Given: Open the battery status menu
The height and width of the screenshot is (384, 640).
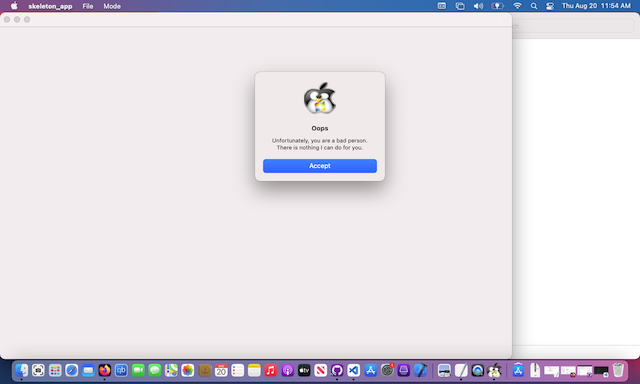Looking at the screenshot, I should point(497,6).
